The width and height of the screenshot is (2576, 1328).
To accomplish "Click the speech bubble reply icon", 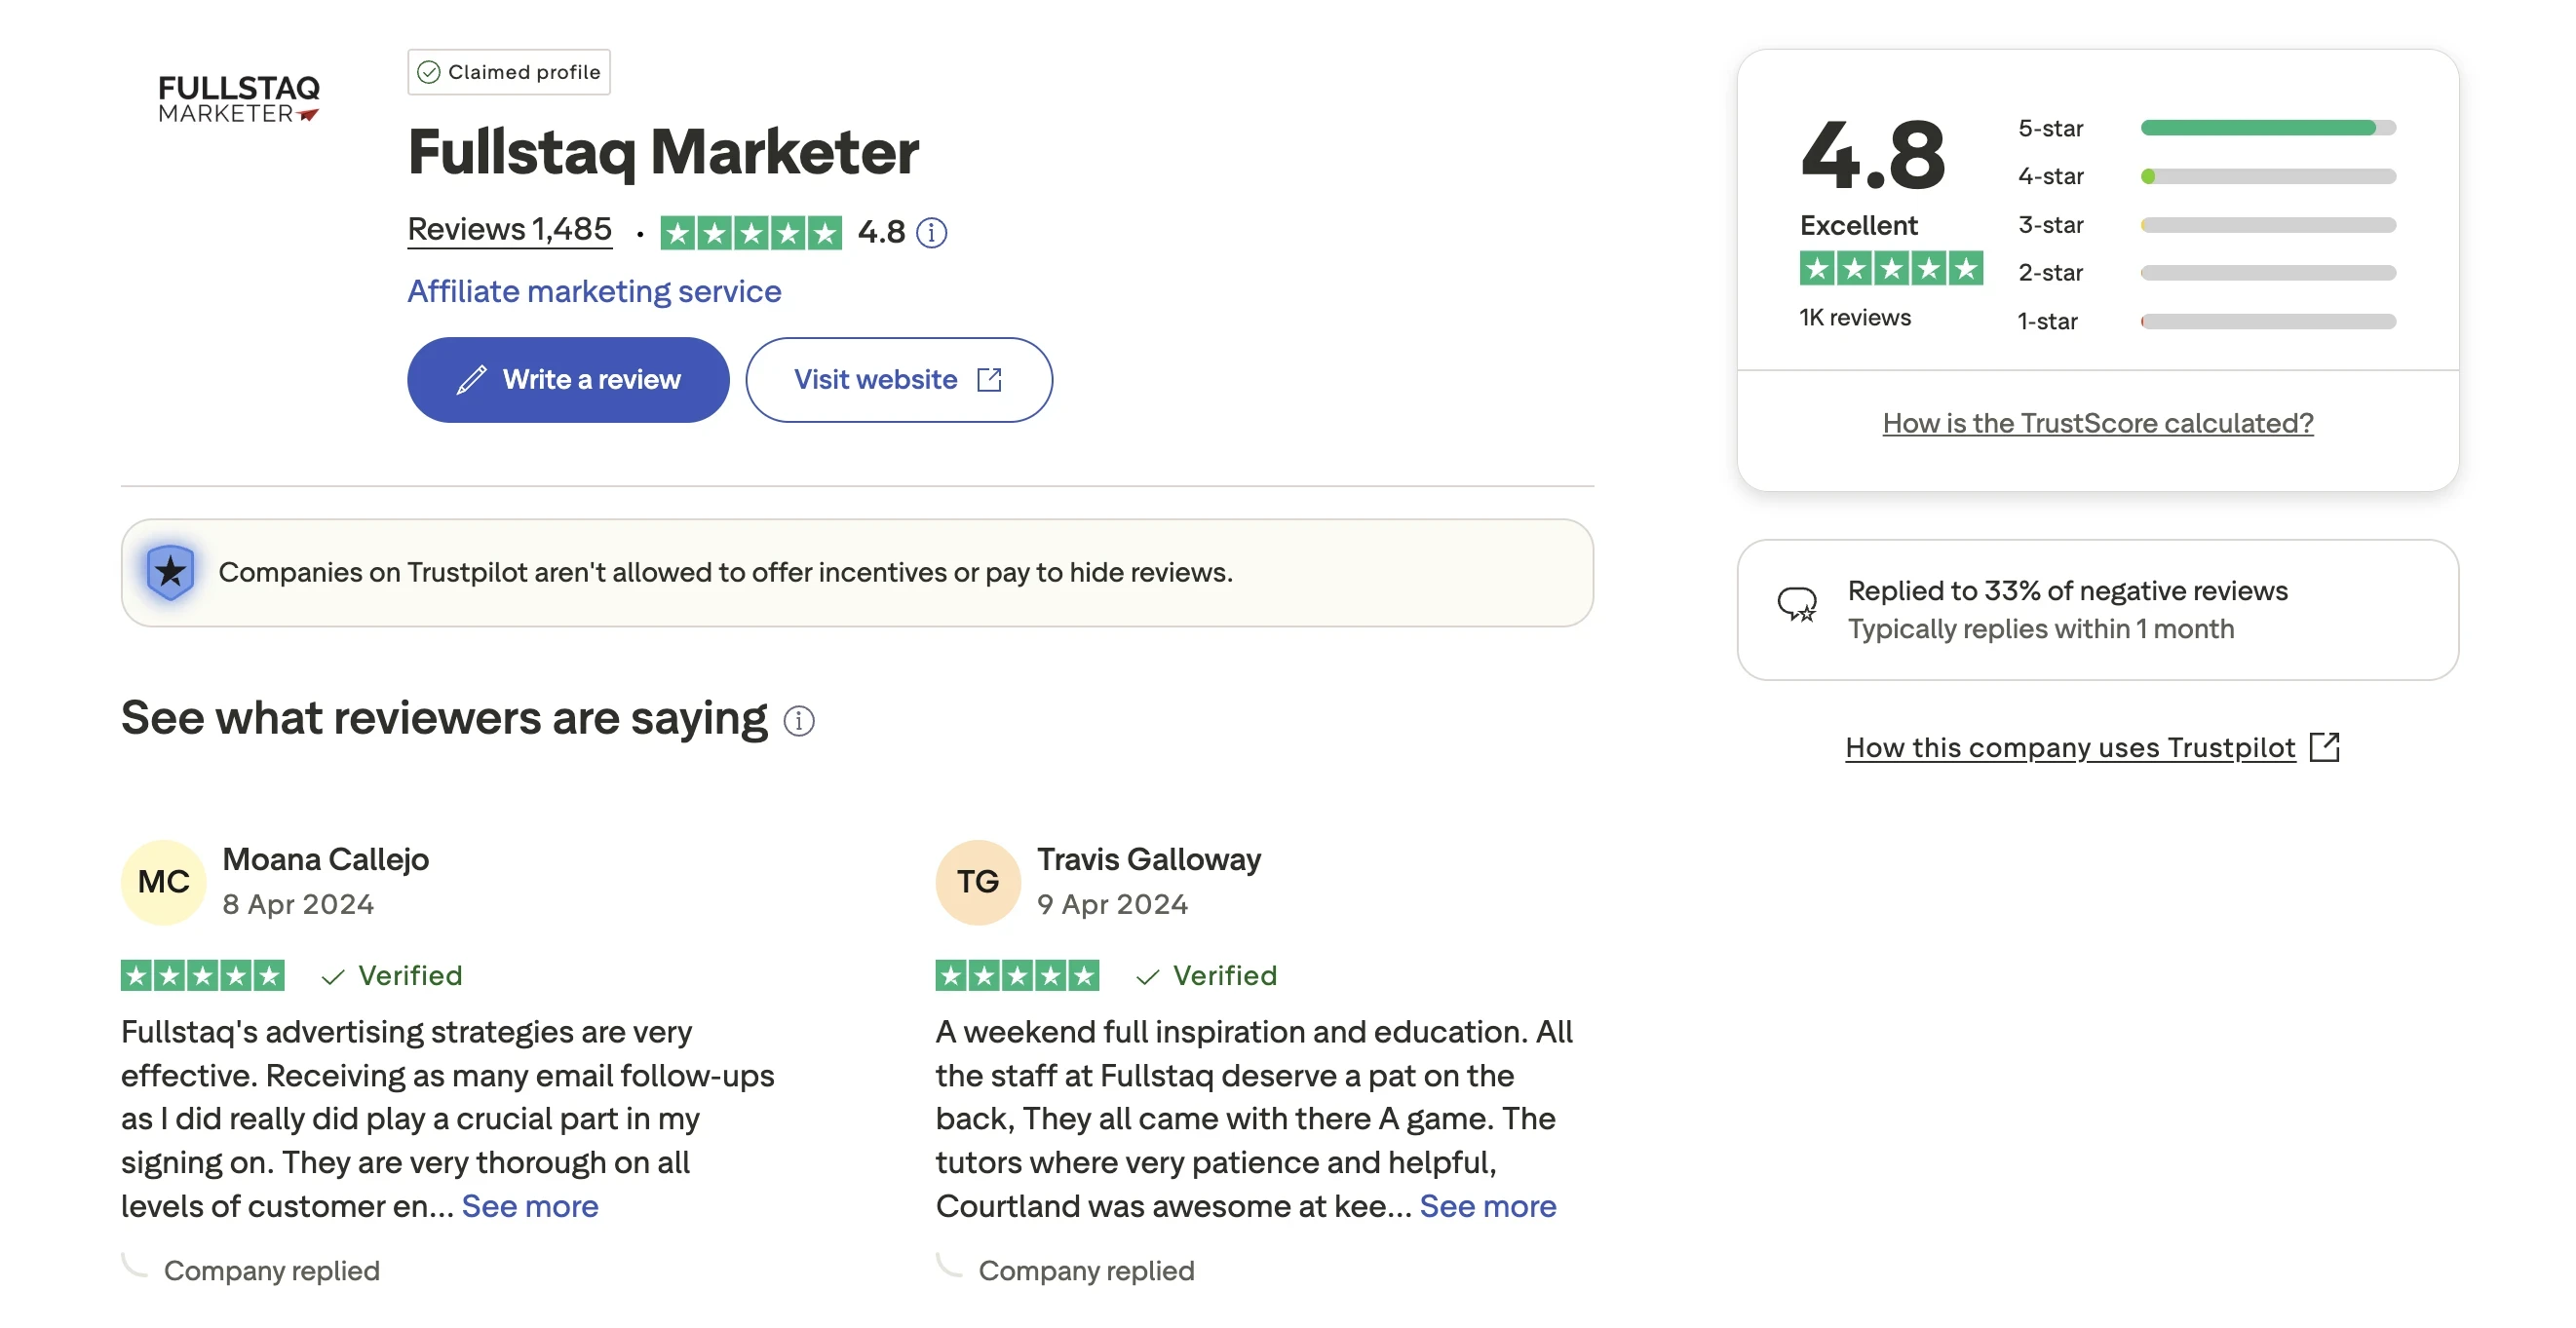I will click(1796, 605).
